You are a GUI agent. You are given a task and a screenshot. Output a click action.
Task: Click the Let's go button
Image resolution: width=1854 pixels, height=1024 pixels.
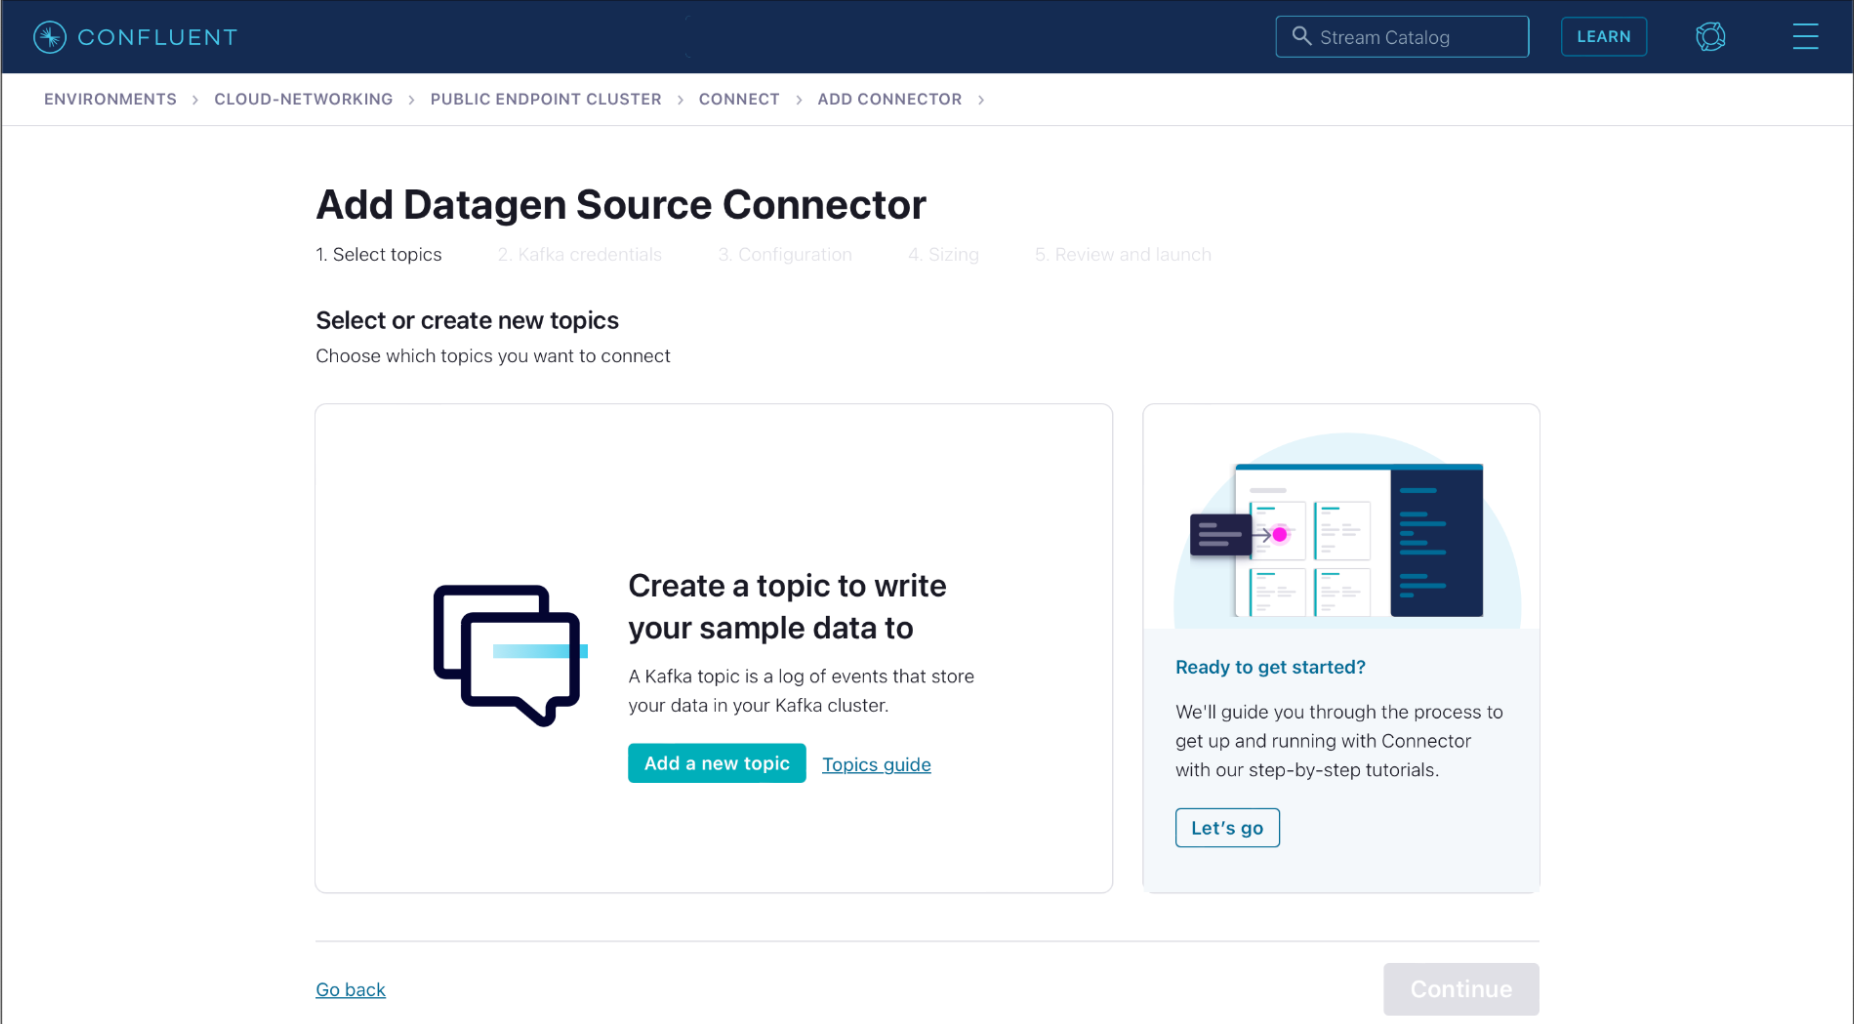click(x=1227, y=828)
